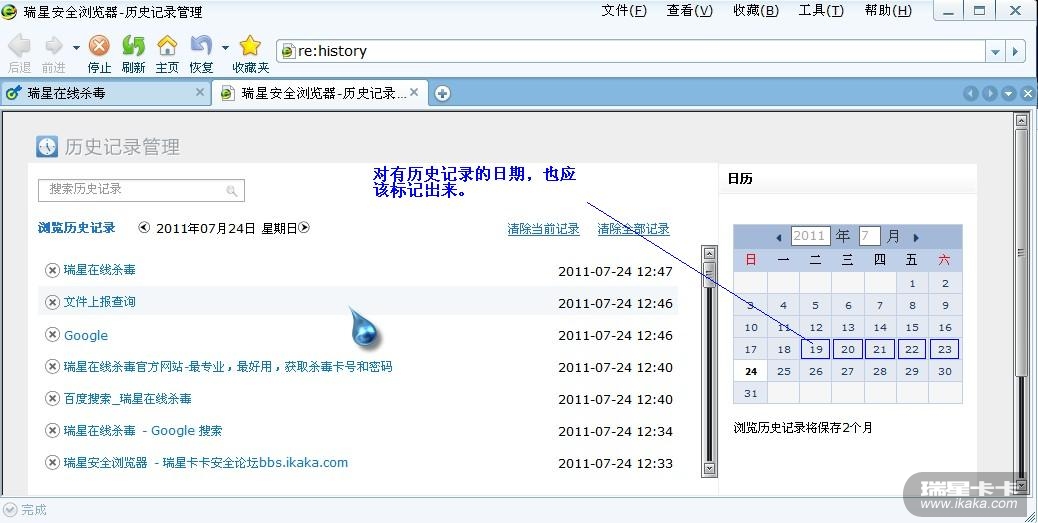Screen dimensions: 1038x523
Task: Open the 工具(T) menu
Action: 821,11
